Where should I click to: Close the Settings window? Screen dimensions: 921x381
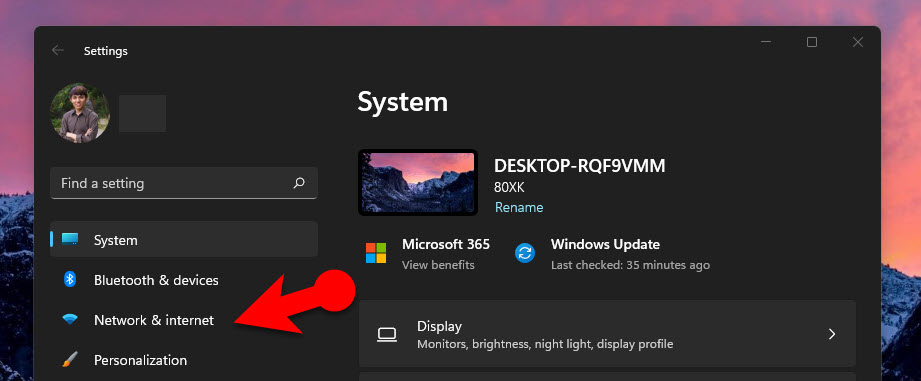(858, 42)
